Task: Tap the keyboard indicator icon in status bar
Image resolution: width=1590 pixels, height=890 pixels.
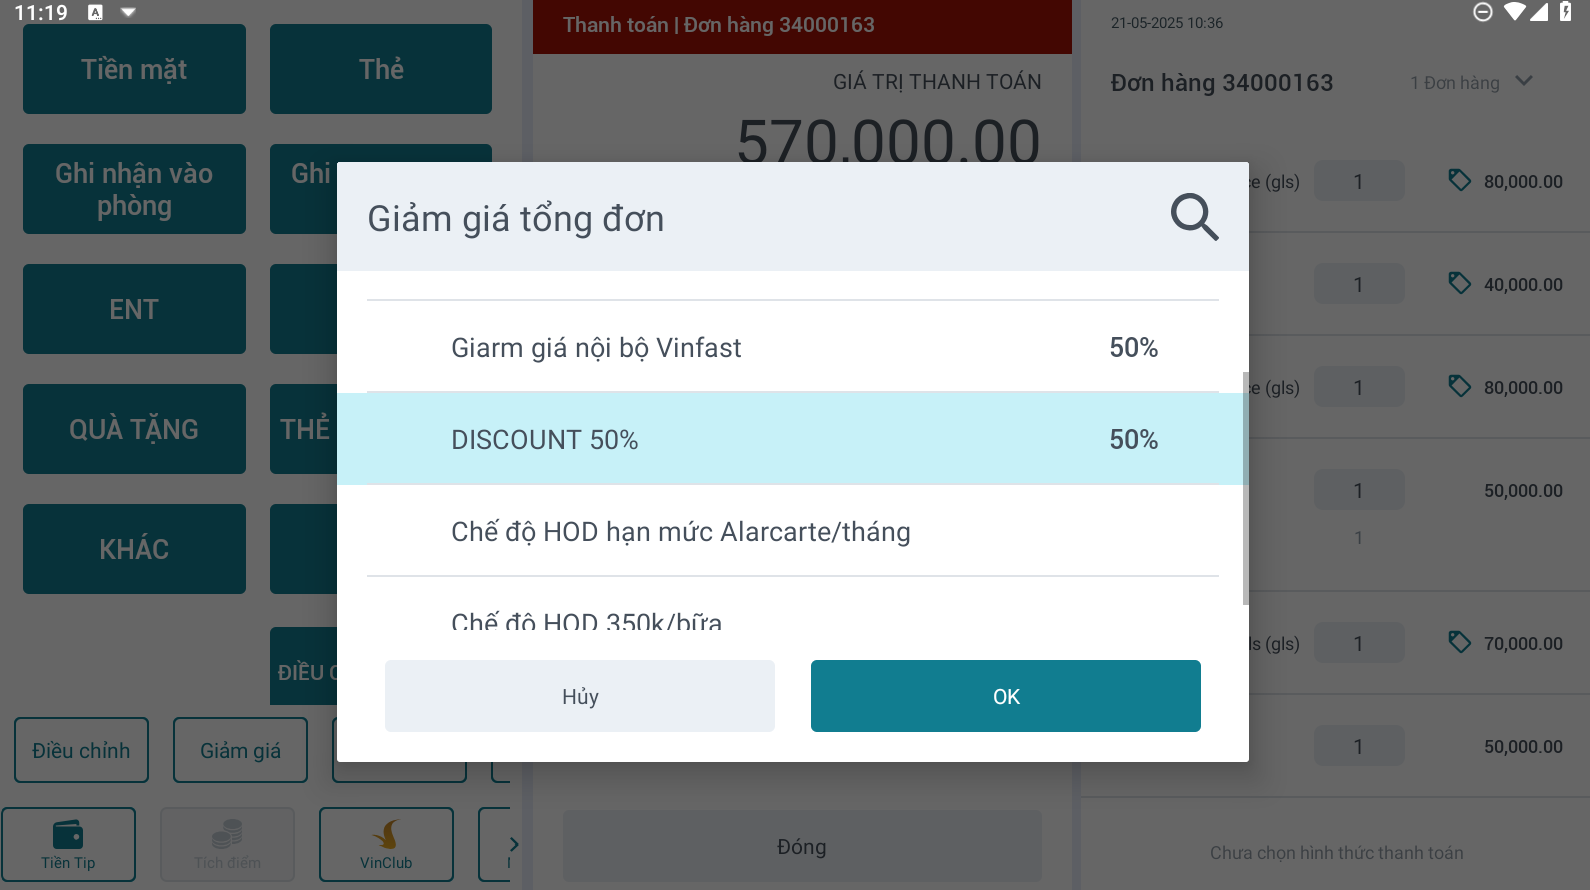Action: pyautogui.click(x=95, y=12)
